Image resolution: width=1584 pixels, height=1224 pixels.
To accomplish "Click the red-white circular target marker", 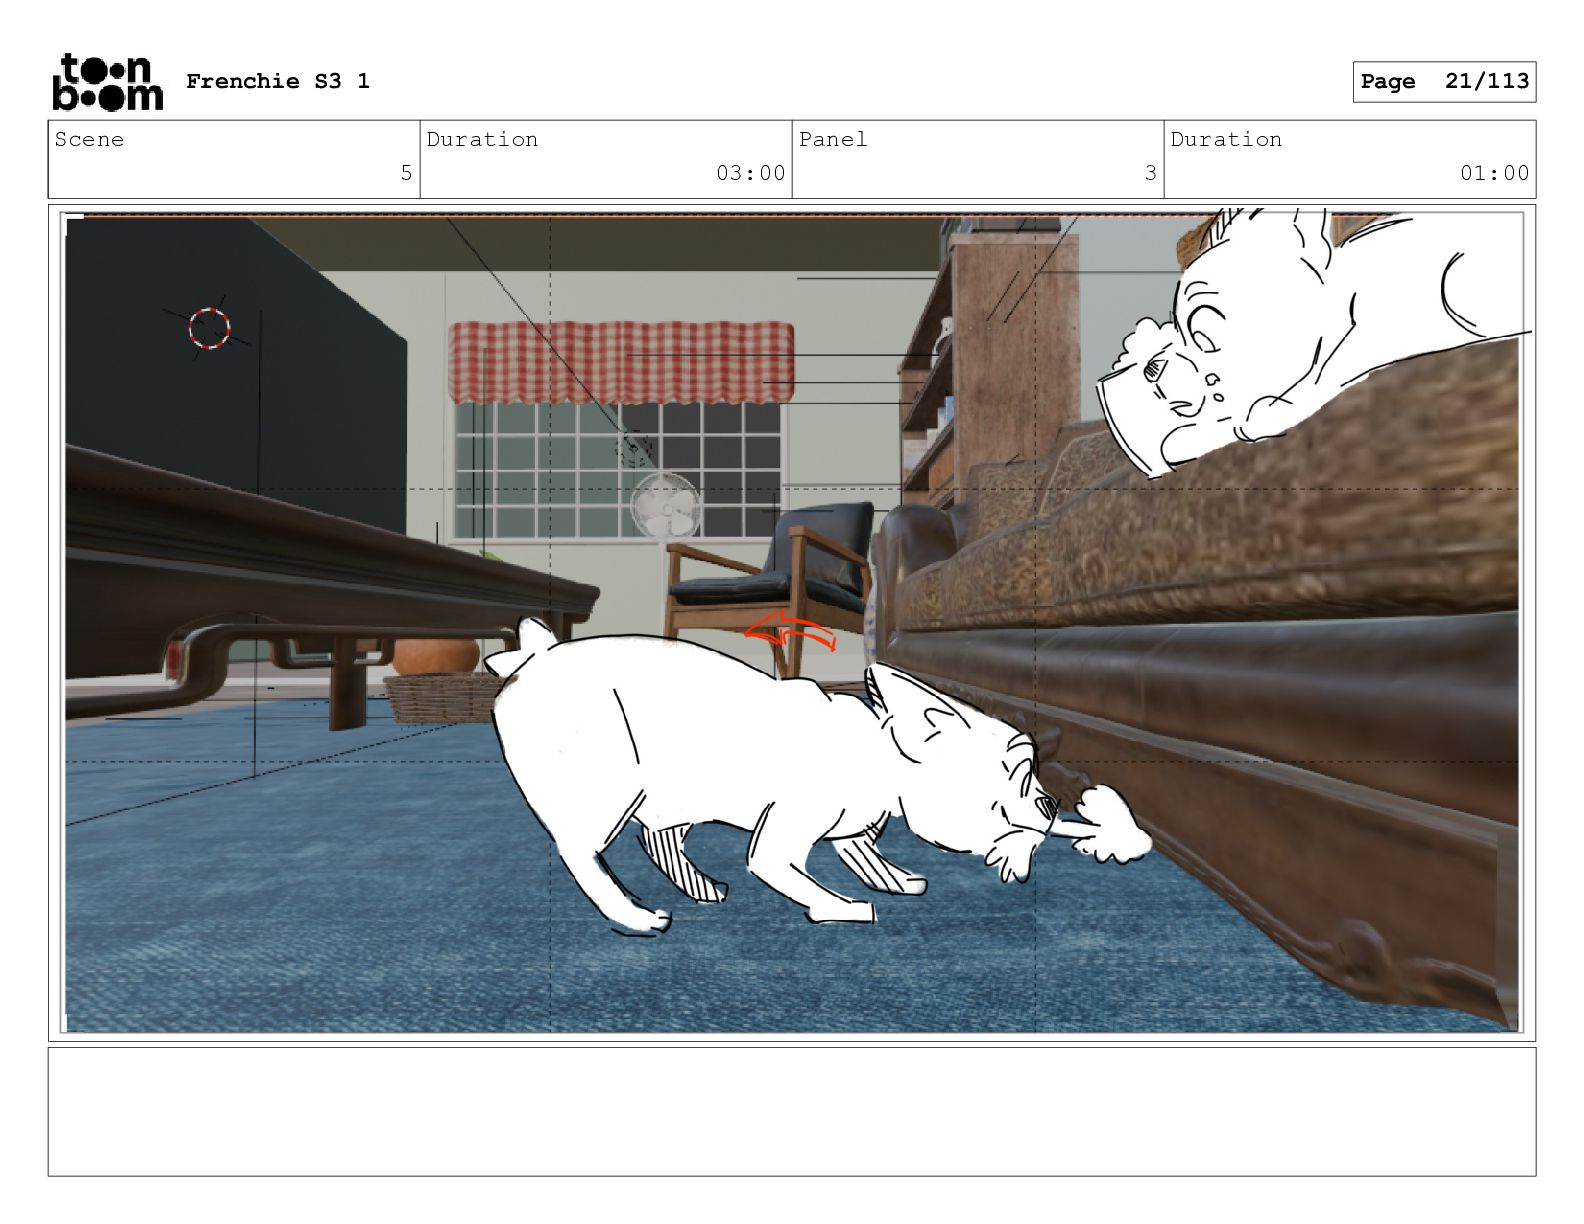I will tap(210, 328).
